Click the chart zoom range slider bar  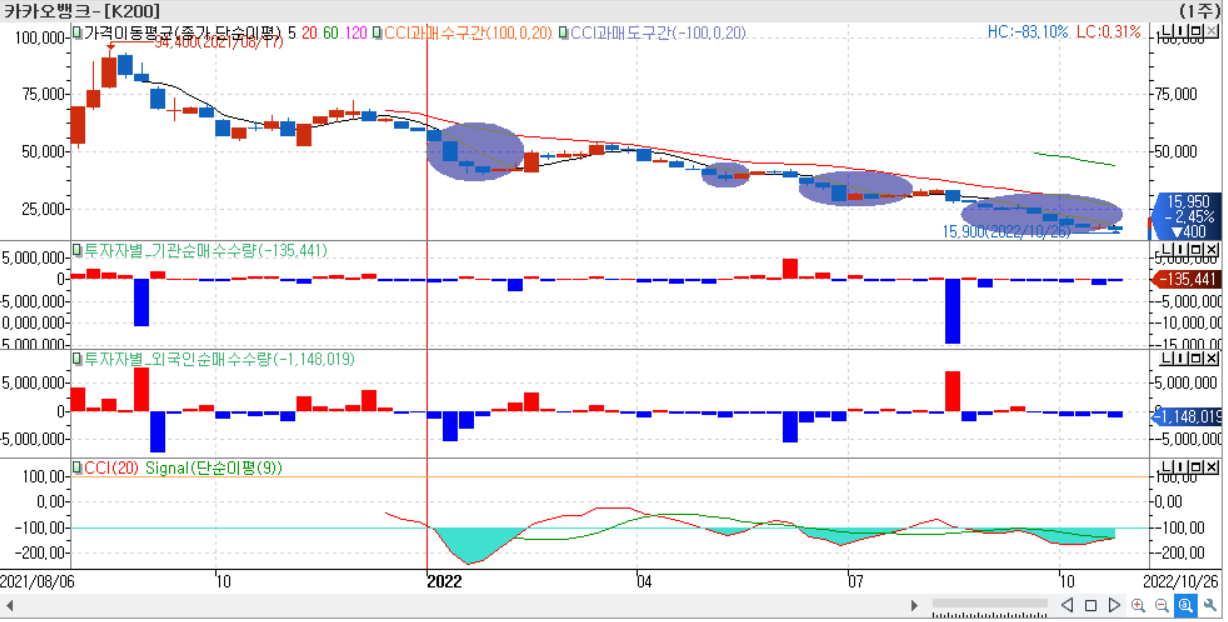tap(990, 604)
